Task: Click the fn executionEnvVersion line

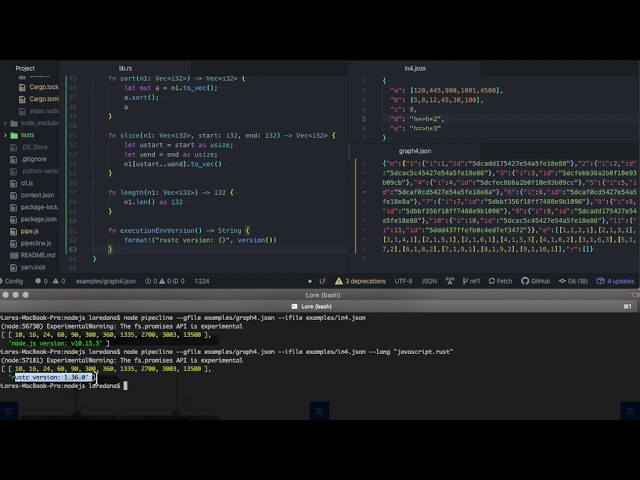Action: (179, 231)
